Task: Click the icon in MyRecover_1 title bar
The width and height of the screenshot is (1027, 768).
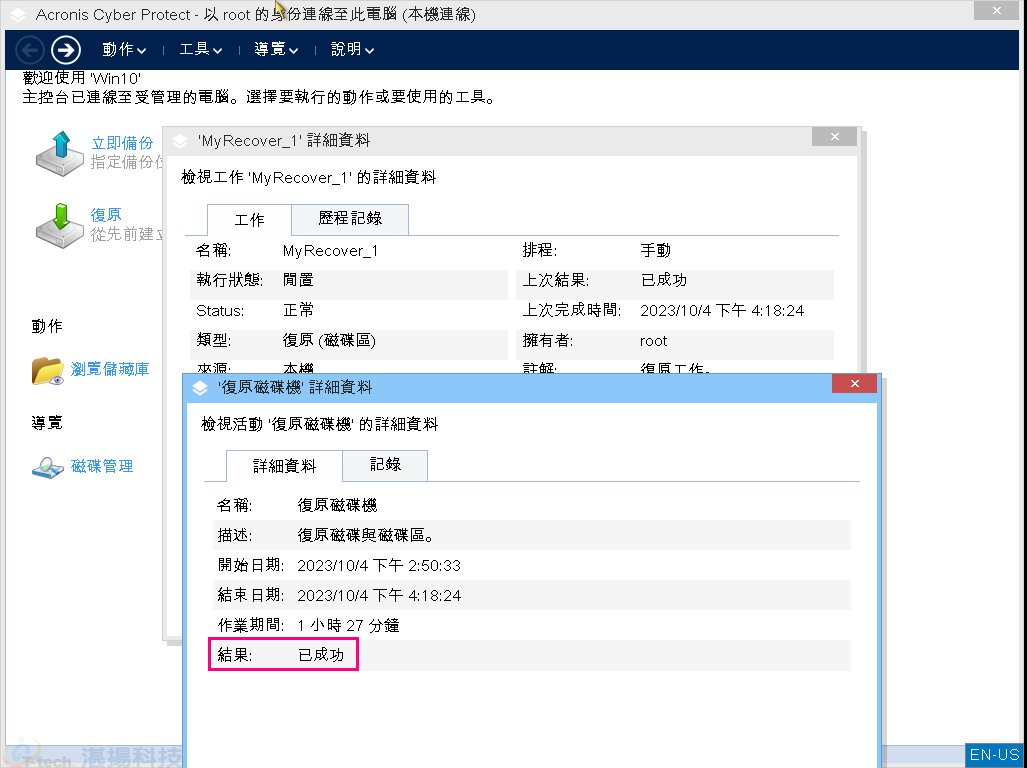Action: point(179,141)
